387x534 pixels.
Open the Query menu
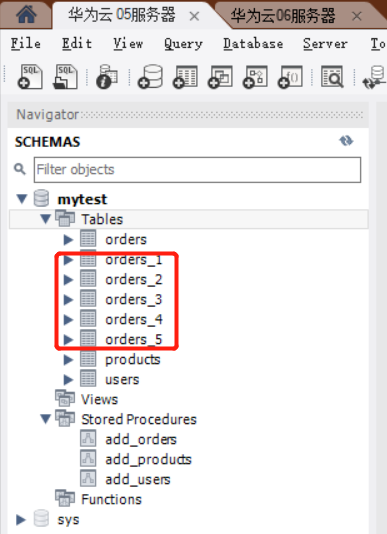pos(183,44)
